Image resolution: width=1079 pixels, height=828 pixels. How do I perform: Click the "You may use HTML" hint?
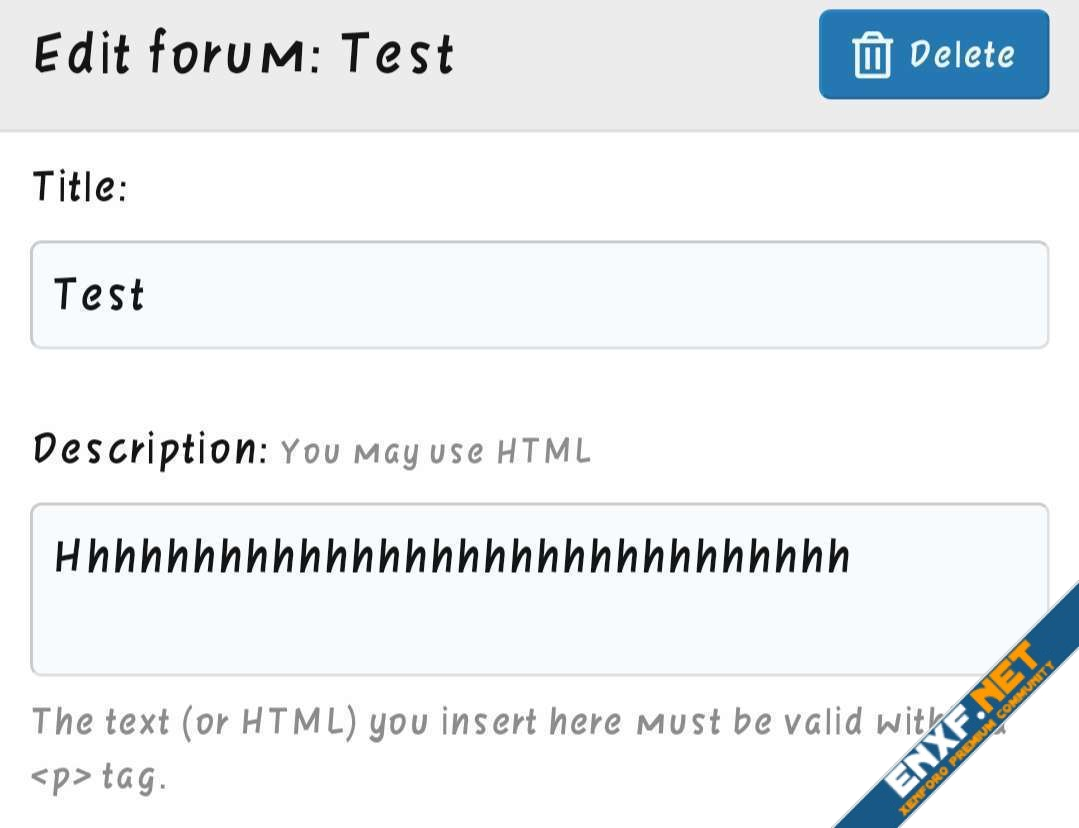coord(436,452)
